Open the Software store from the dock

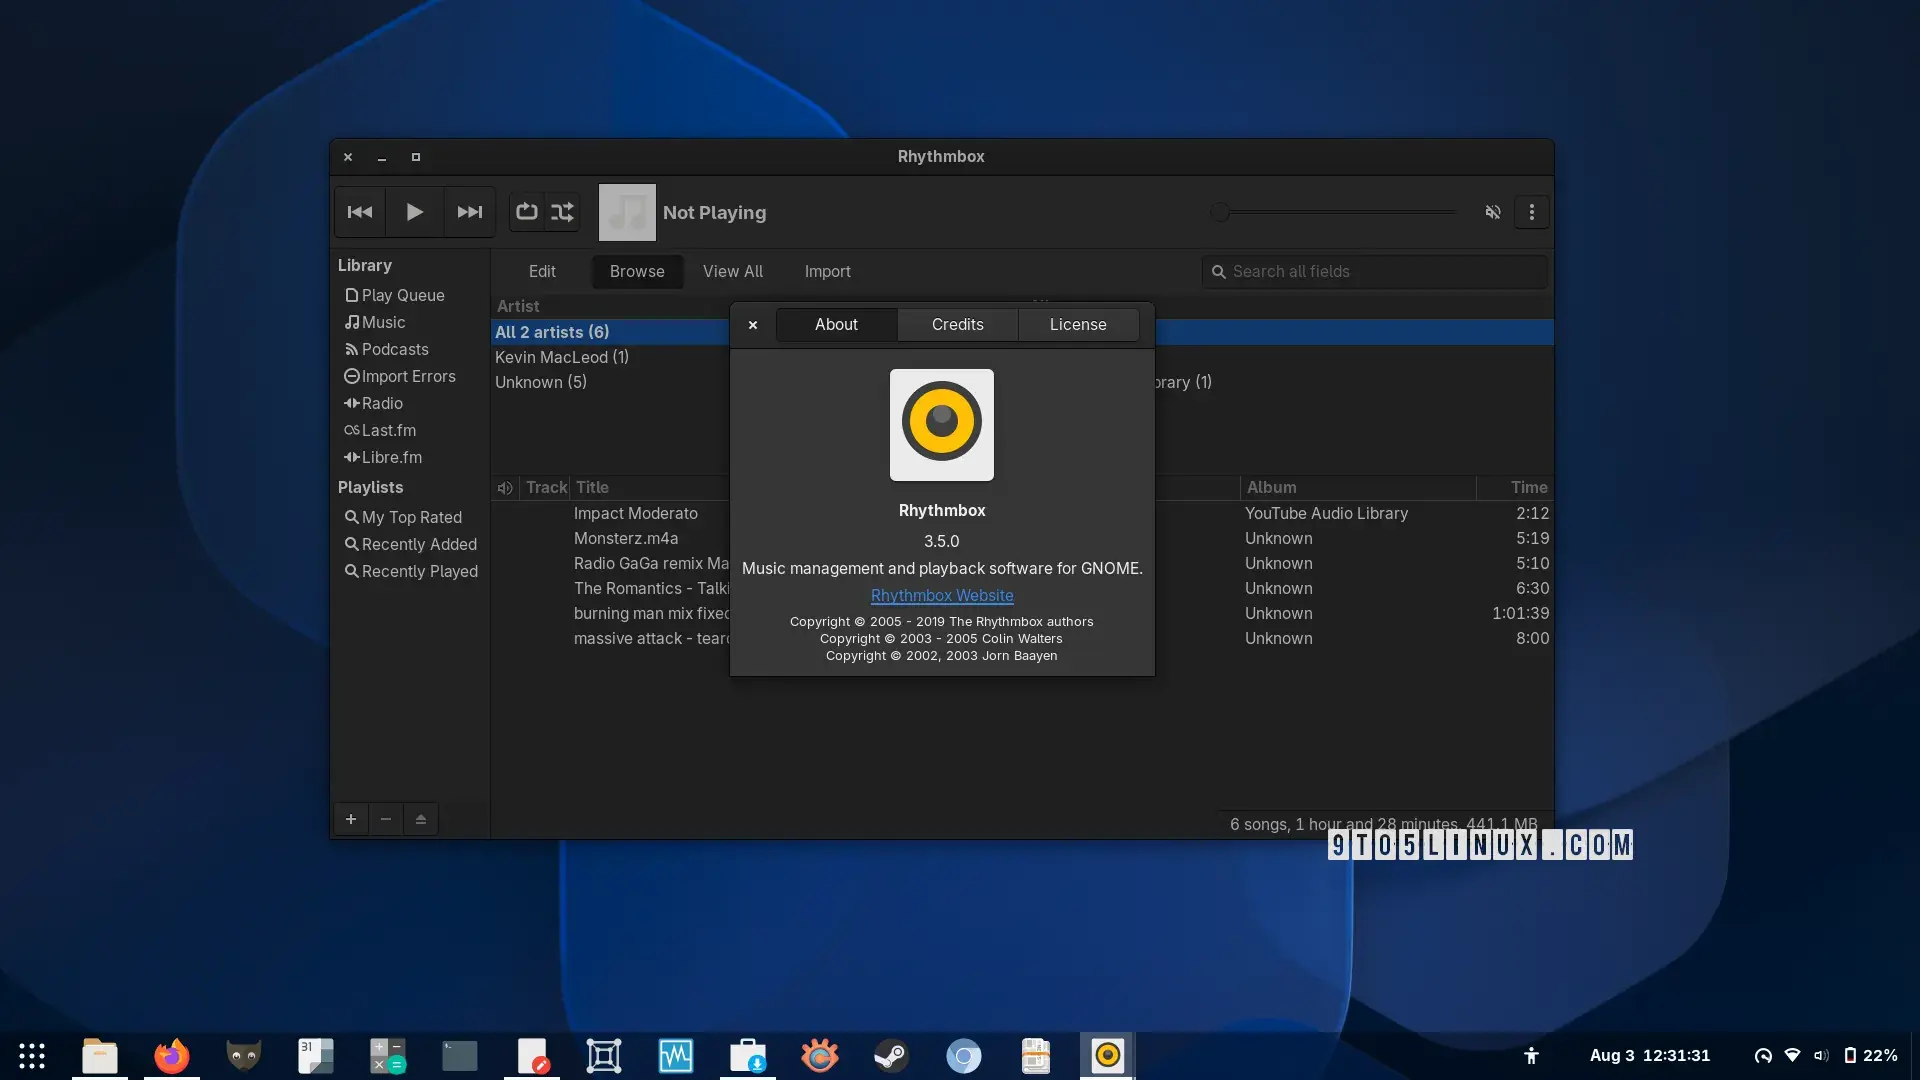pyautogui.click(x=748, y=1056)
